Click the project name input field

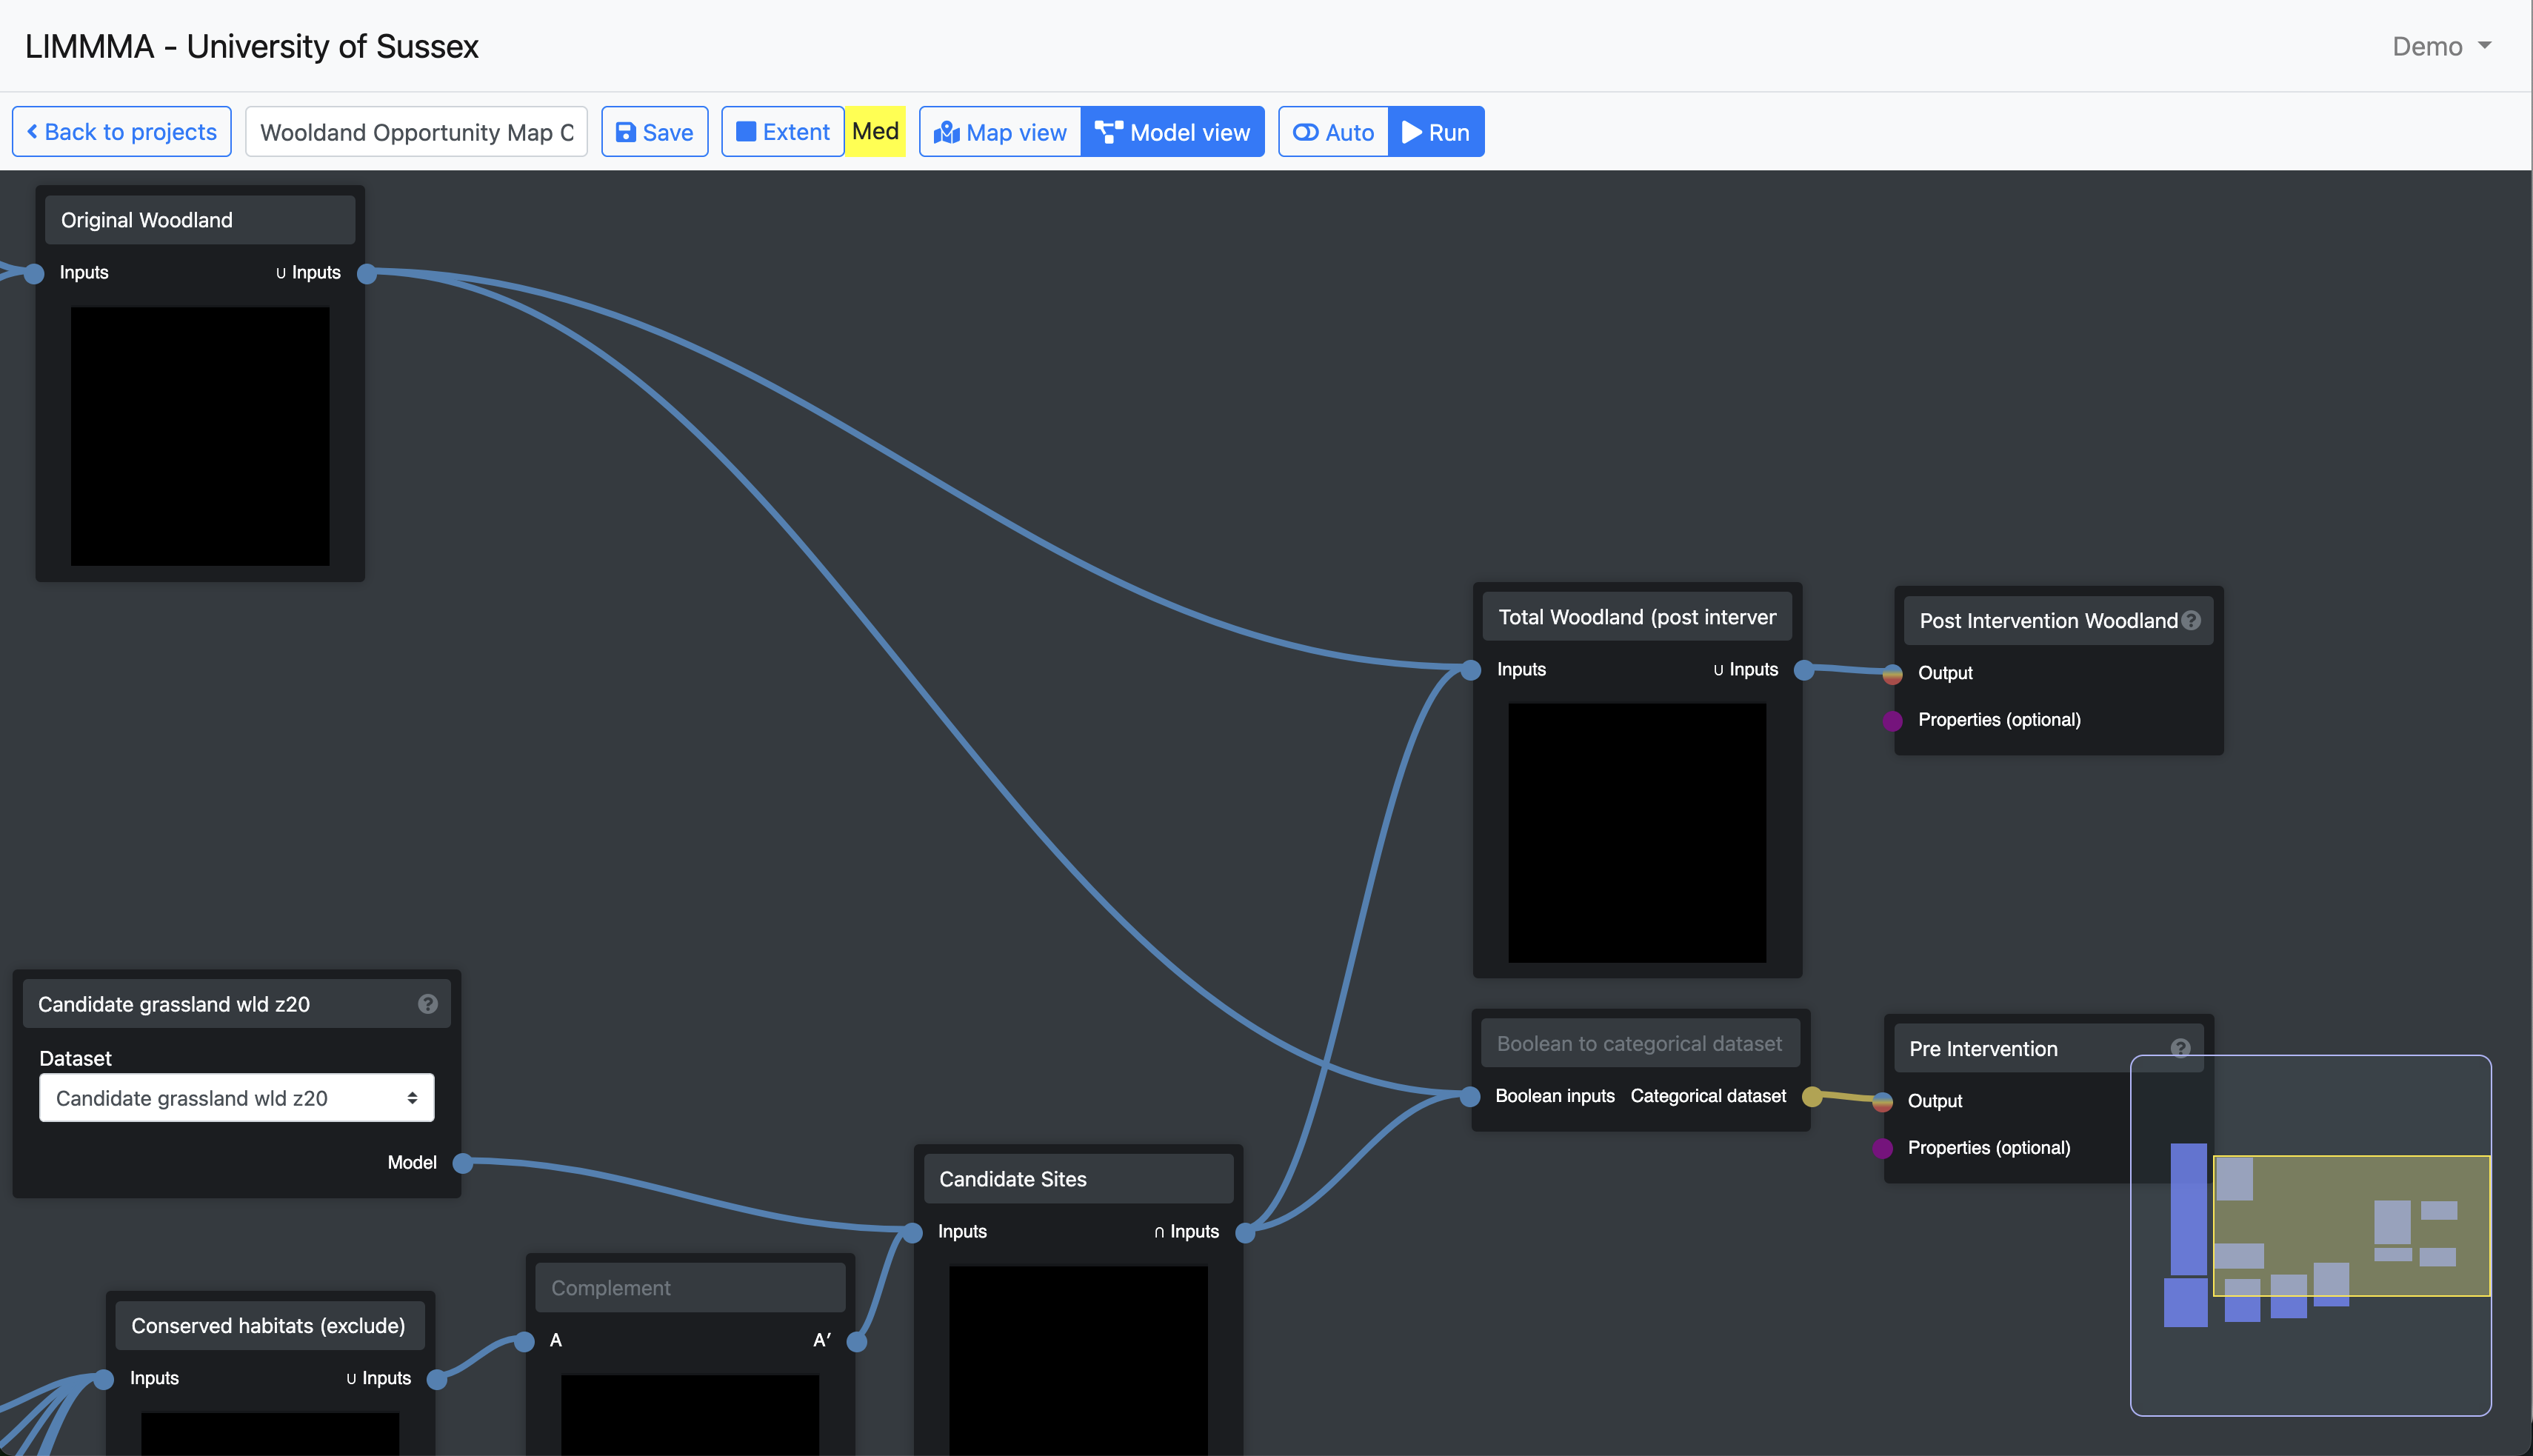(x=416, y=132)
